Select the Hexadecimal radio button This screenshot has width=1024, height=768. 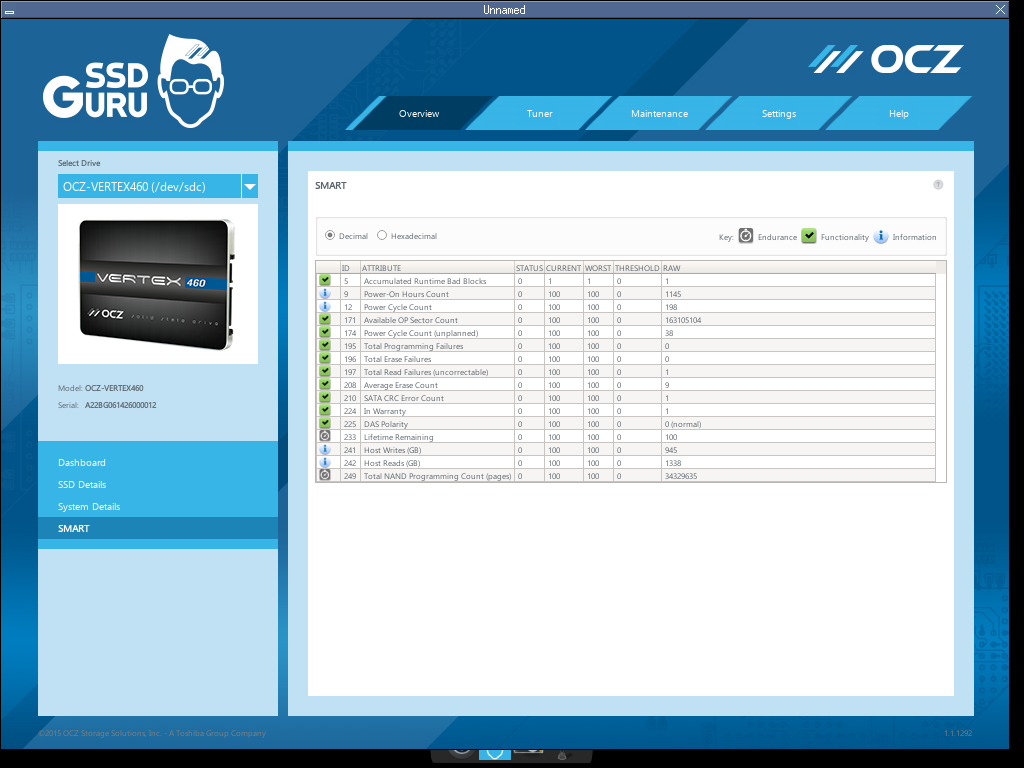382,235
